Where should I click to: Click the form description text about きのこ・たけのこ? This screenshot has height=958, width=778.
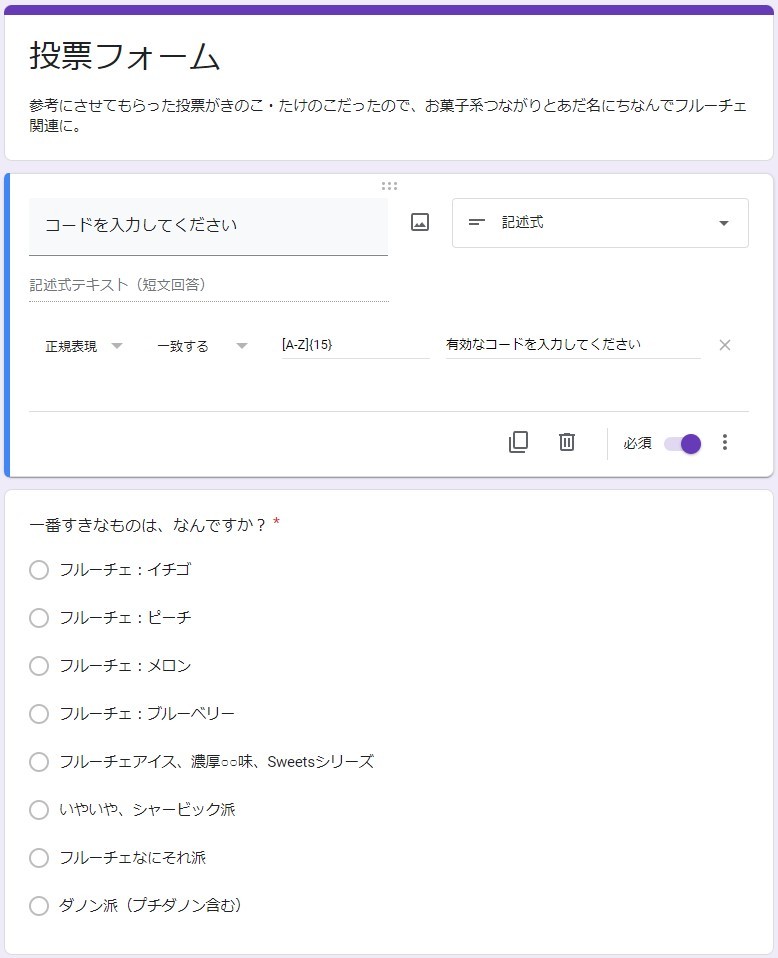(x=388, y=115)
